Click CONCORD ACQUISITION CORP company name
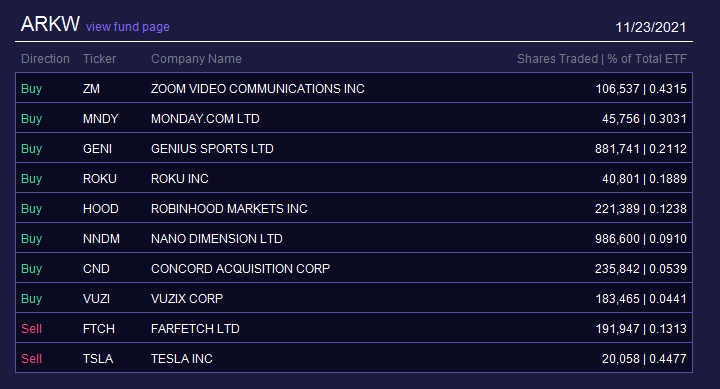720x389 pixels. pos(240,269)
